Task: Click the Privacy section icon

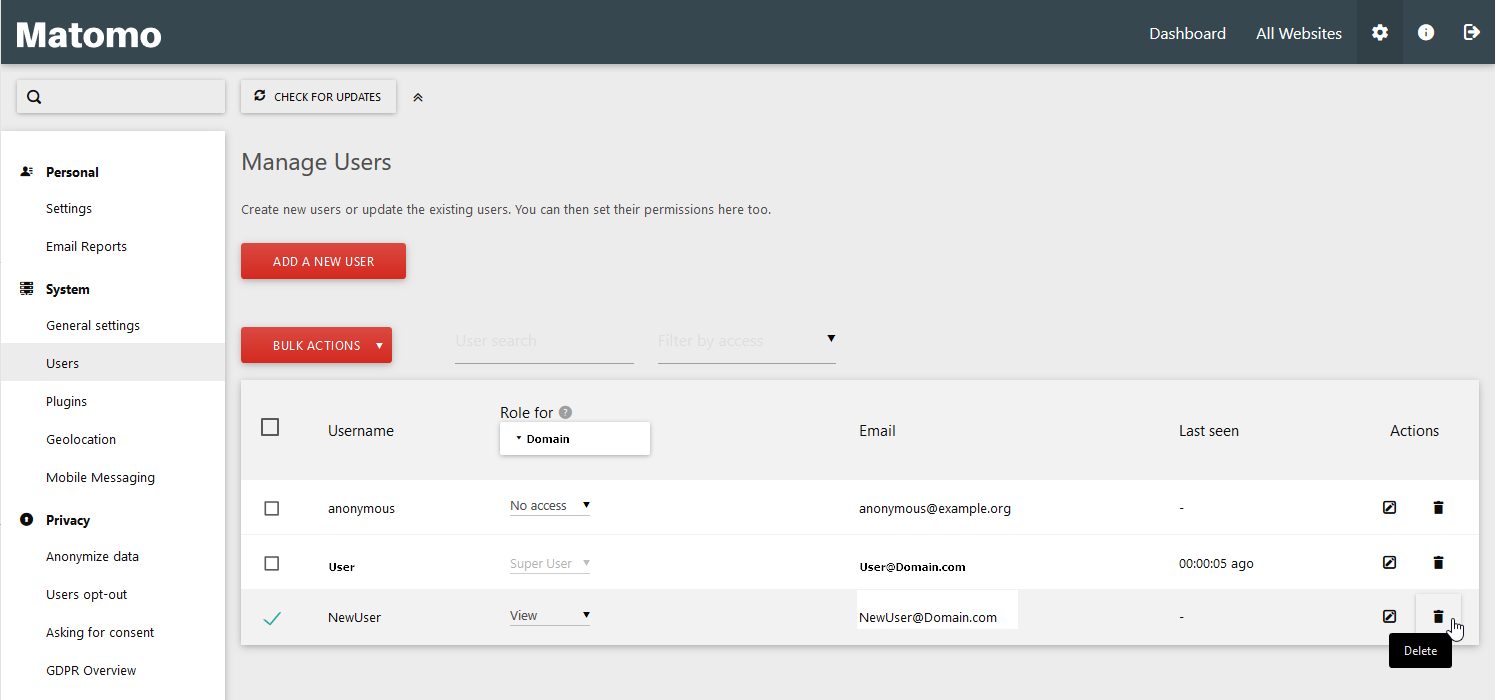Action: pyautogui.click(x=27, y=520)
